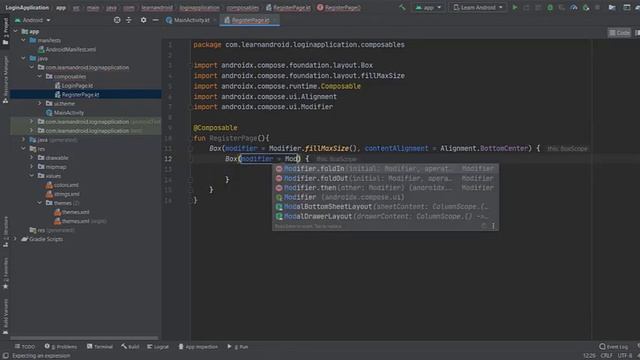Choose Modifier (androidx.compose.ui) suggestion
The height and width of the screenshot is (360, 640).
point(385,197)
